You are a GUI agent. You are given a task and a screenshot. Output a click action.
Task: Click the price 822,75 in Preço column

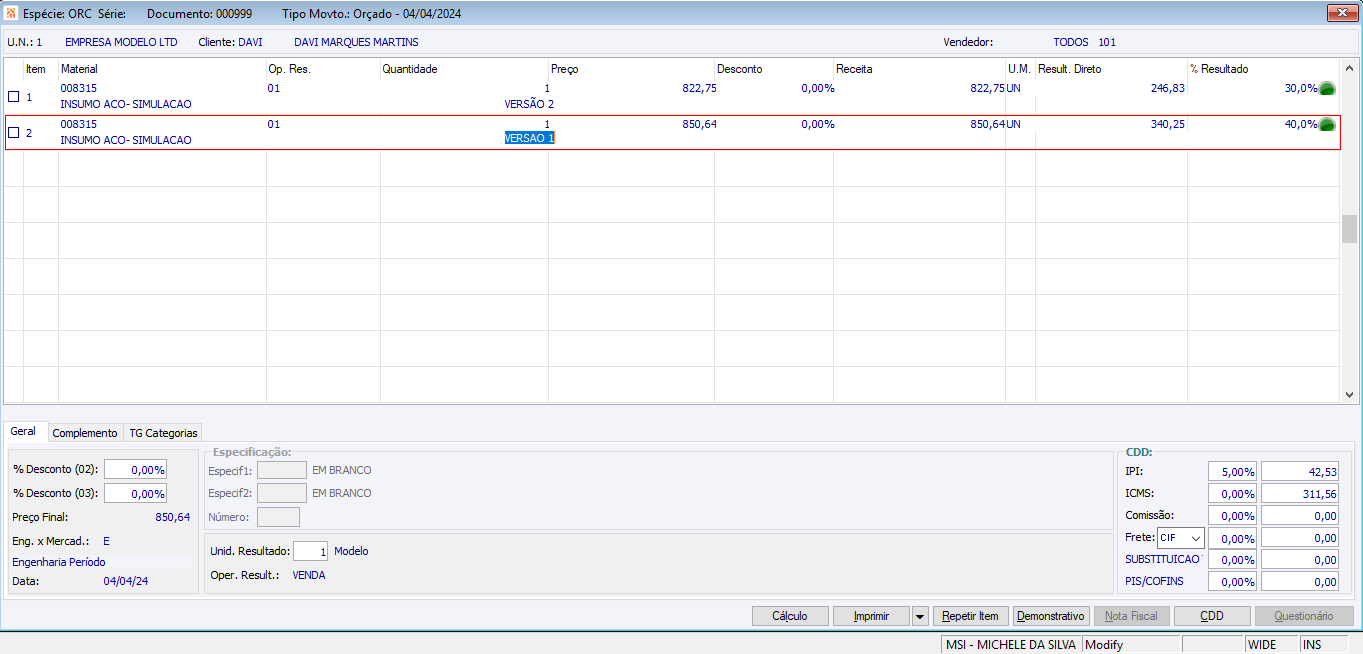pyautogui.click(x=699, y=88)
